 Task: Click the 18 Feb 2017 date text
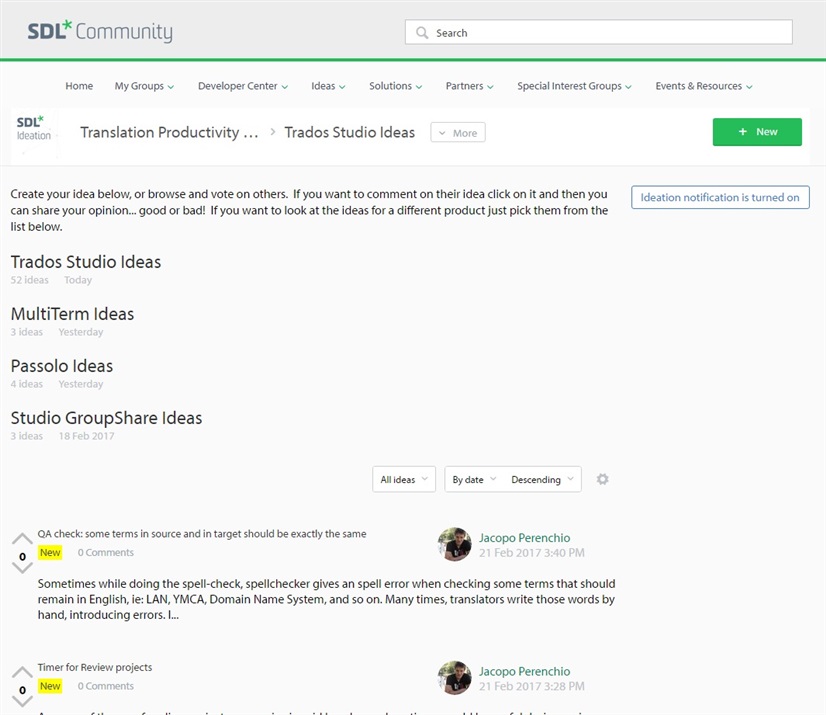pyautogui.click(x=86, y=436)
